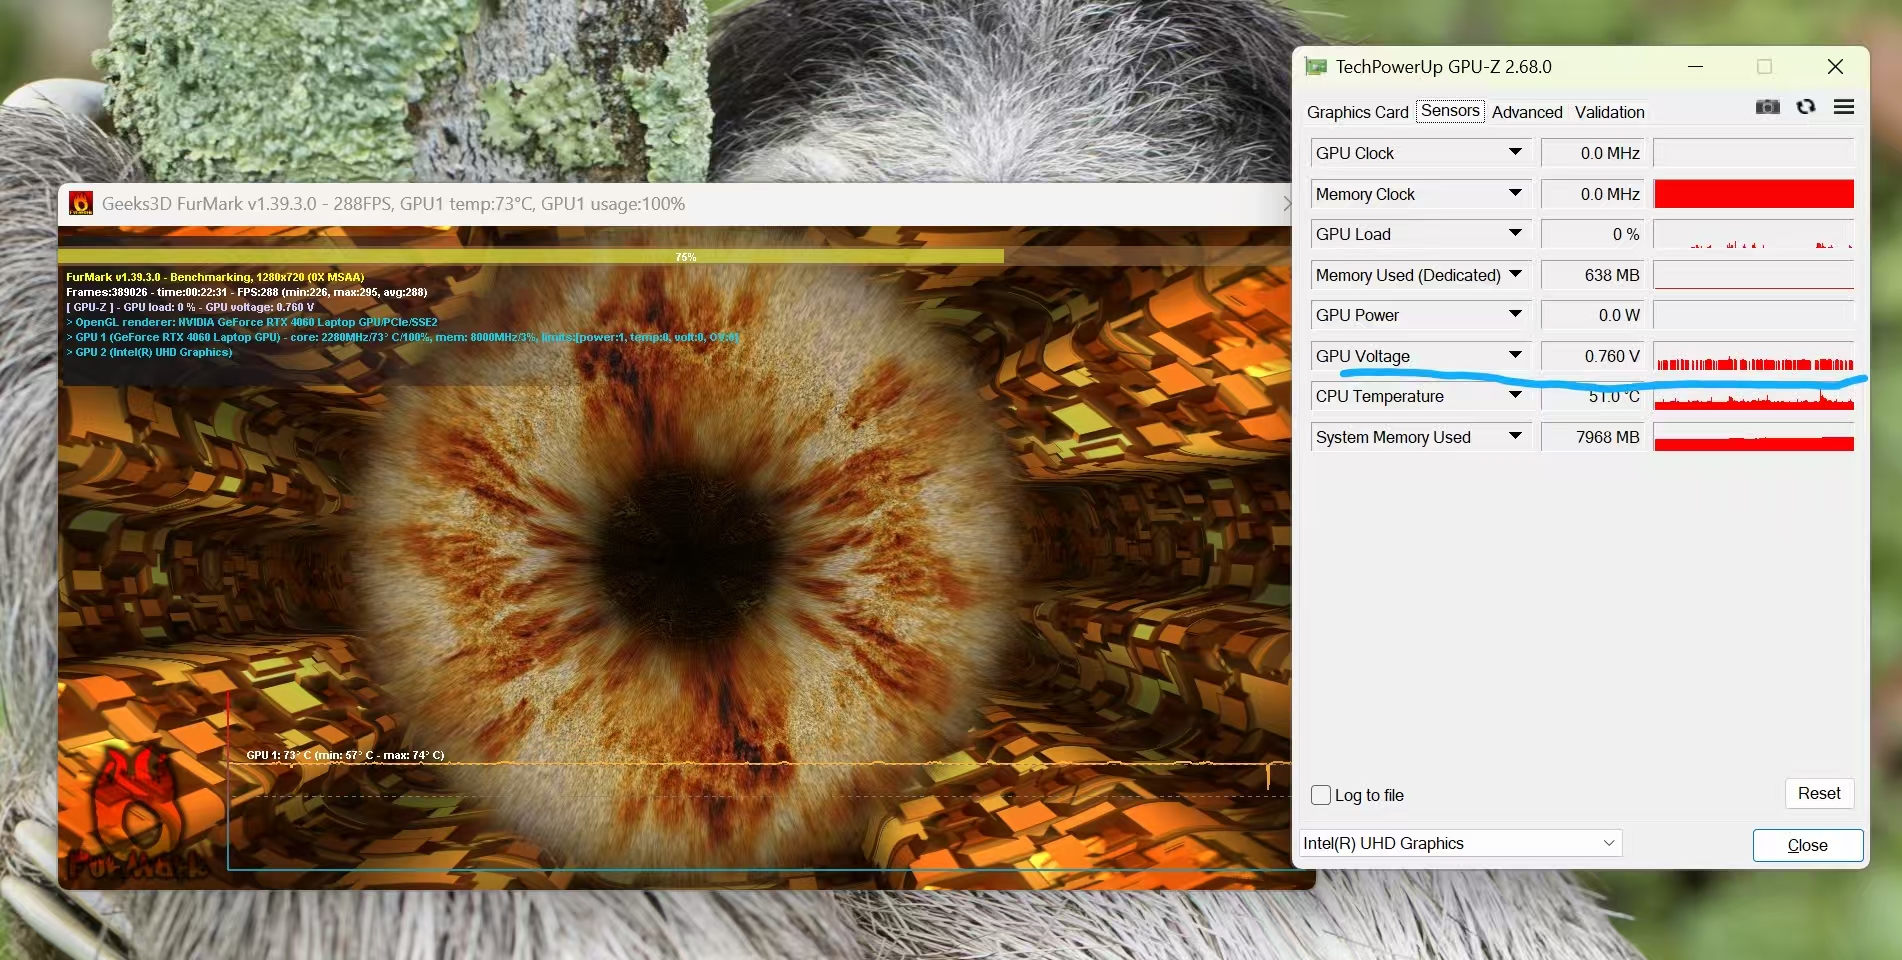
Task: Open the CPU Temperature sensor dropdown
Action: click(1516, 395)
